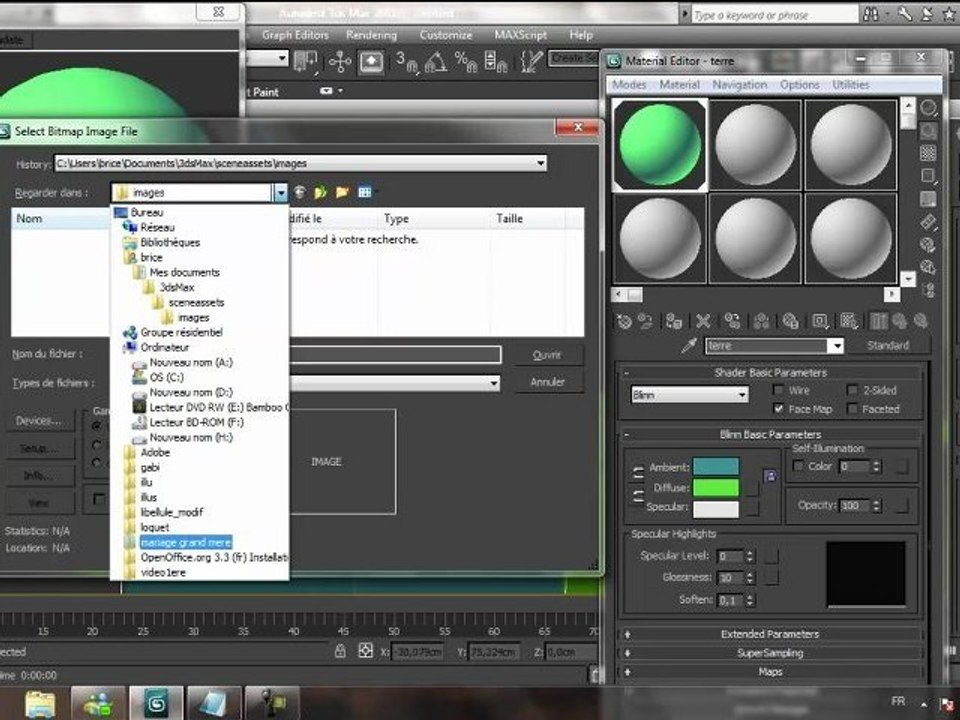
Task: Click Angle Snap toggle in main toolbar
Action: [x=435, y=62]
